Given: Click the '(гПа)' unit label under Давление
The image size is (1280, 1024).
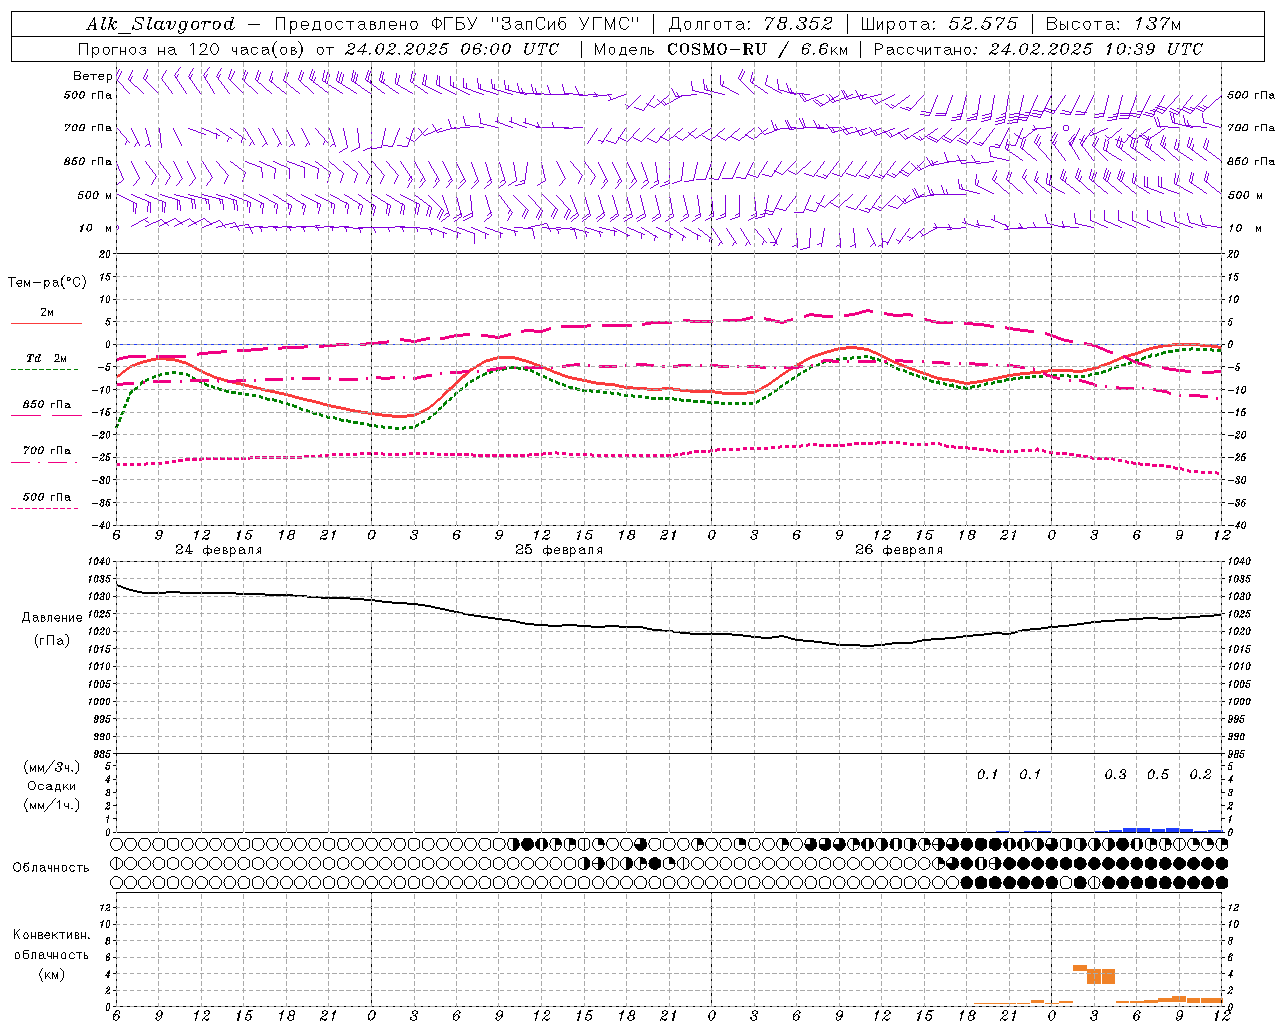Looking at the screenshot, I should [x=52, y=640].
